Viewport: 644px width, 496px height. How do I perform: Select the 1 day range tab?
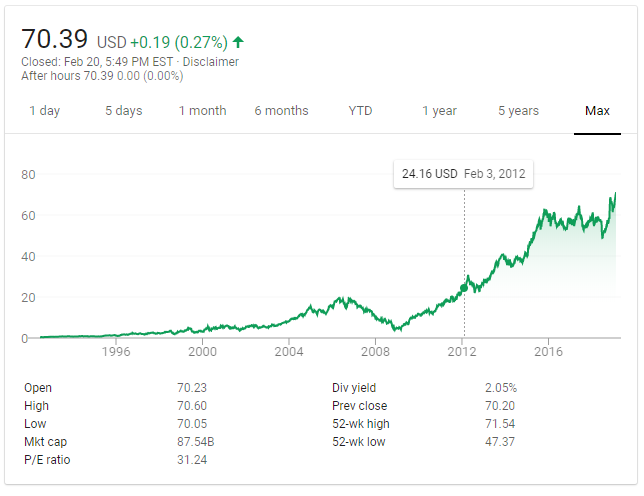click(44, 111)
